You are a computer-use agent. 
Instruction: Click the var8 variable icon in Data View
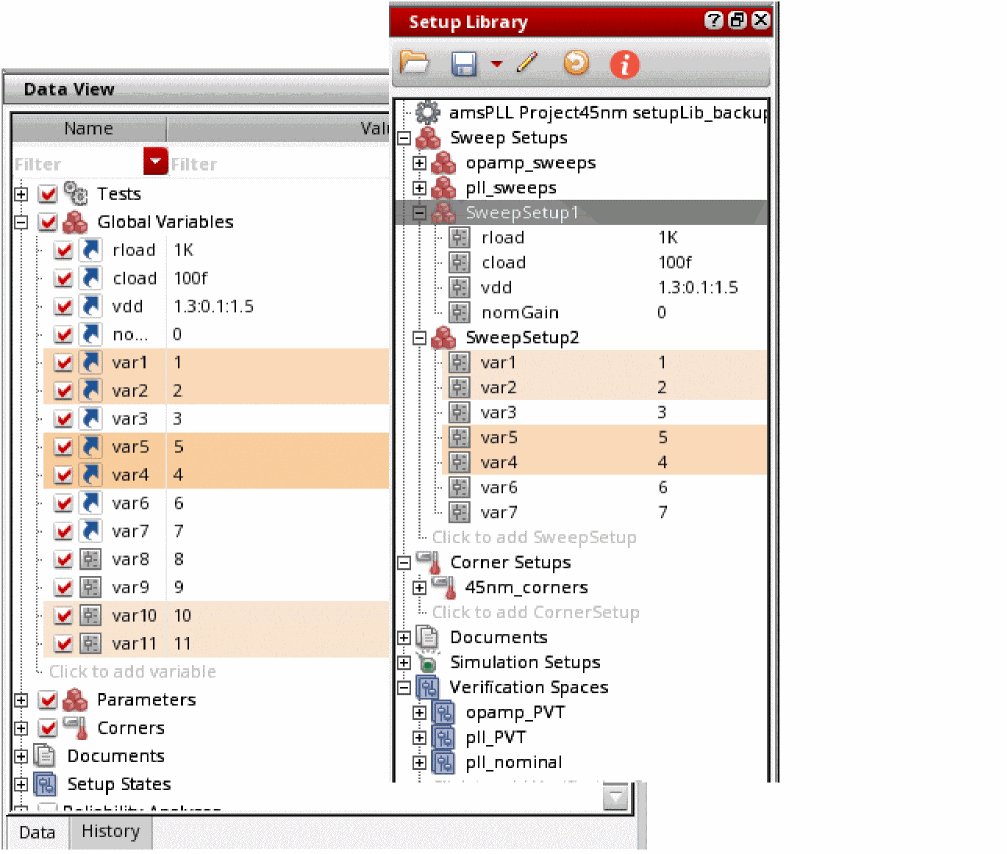pyautogui.click(x=91, y=559)
